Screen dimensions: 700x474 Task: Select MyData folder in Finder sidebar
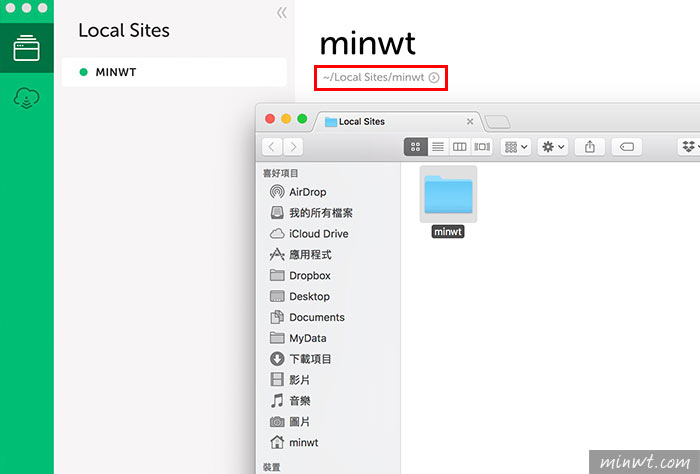click(298, 338)
